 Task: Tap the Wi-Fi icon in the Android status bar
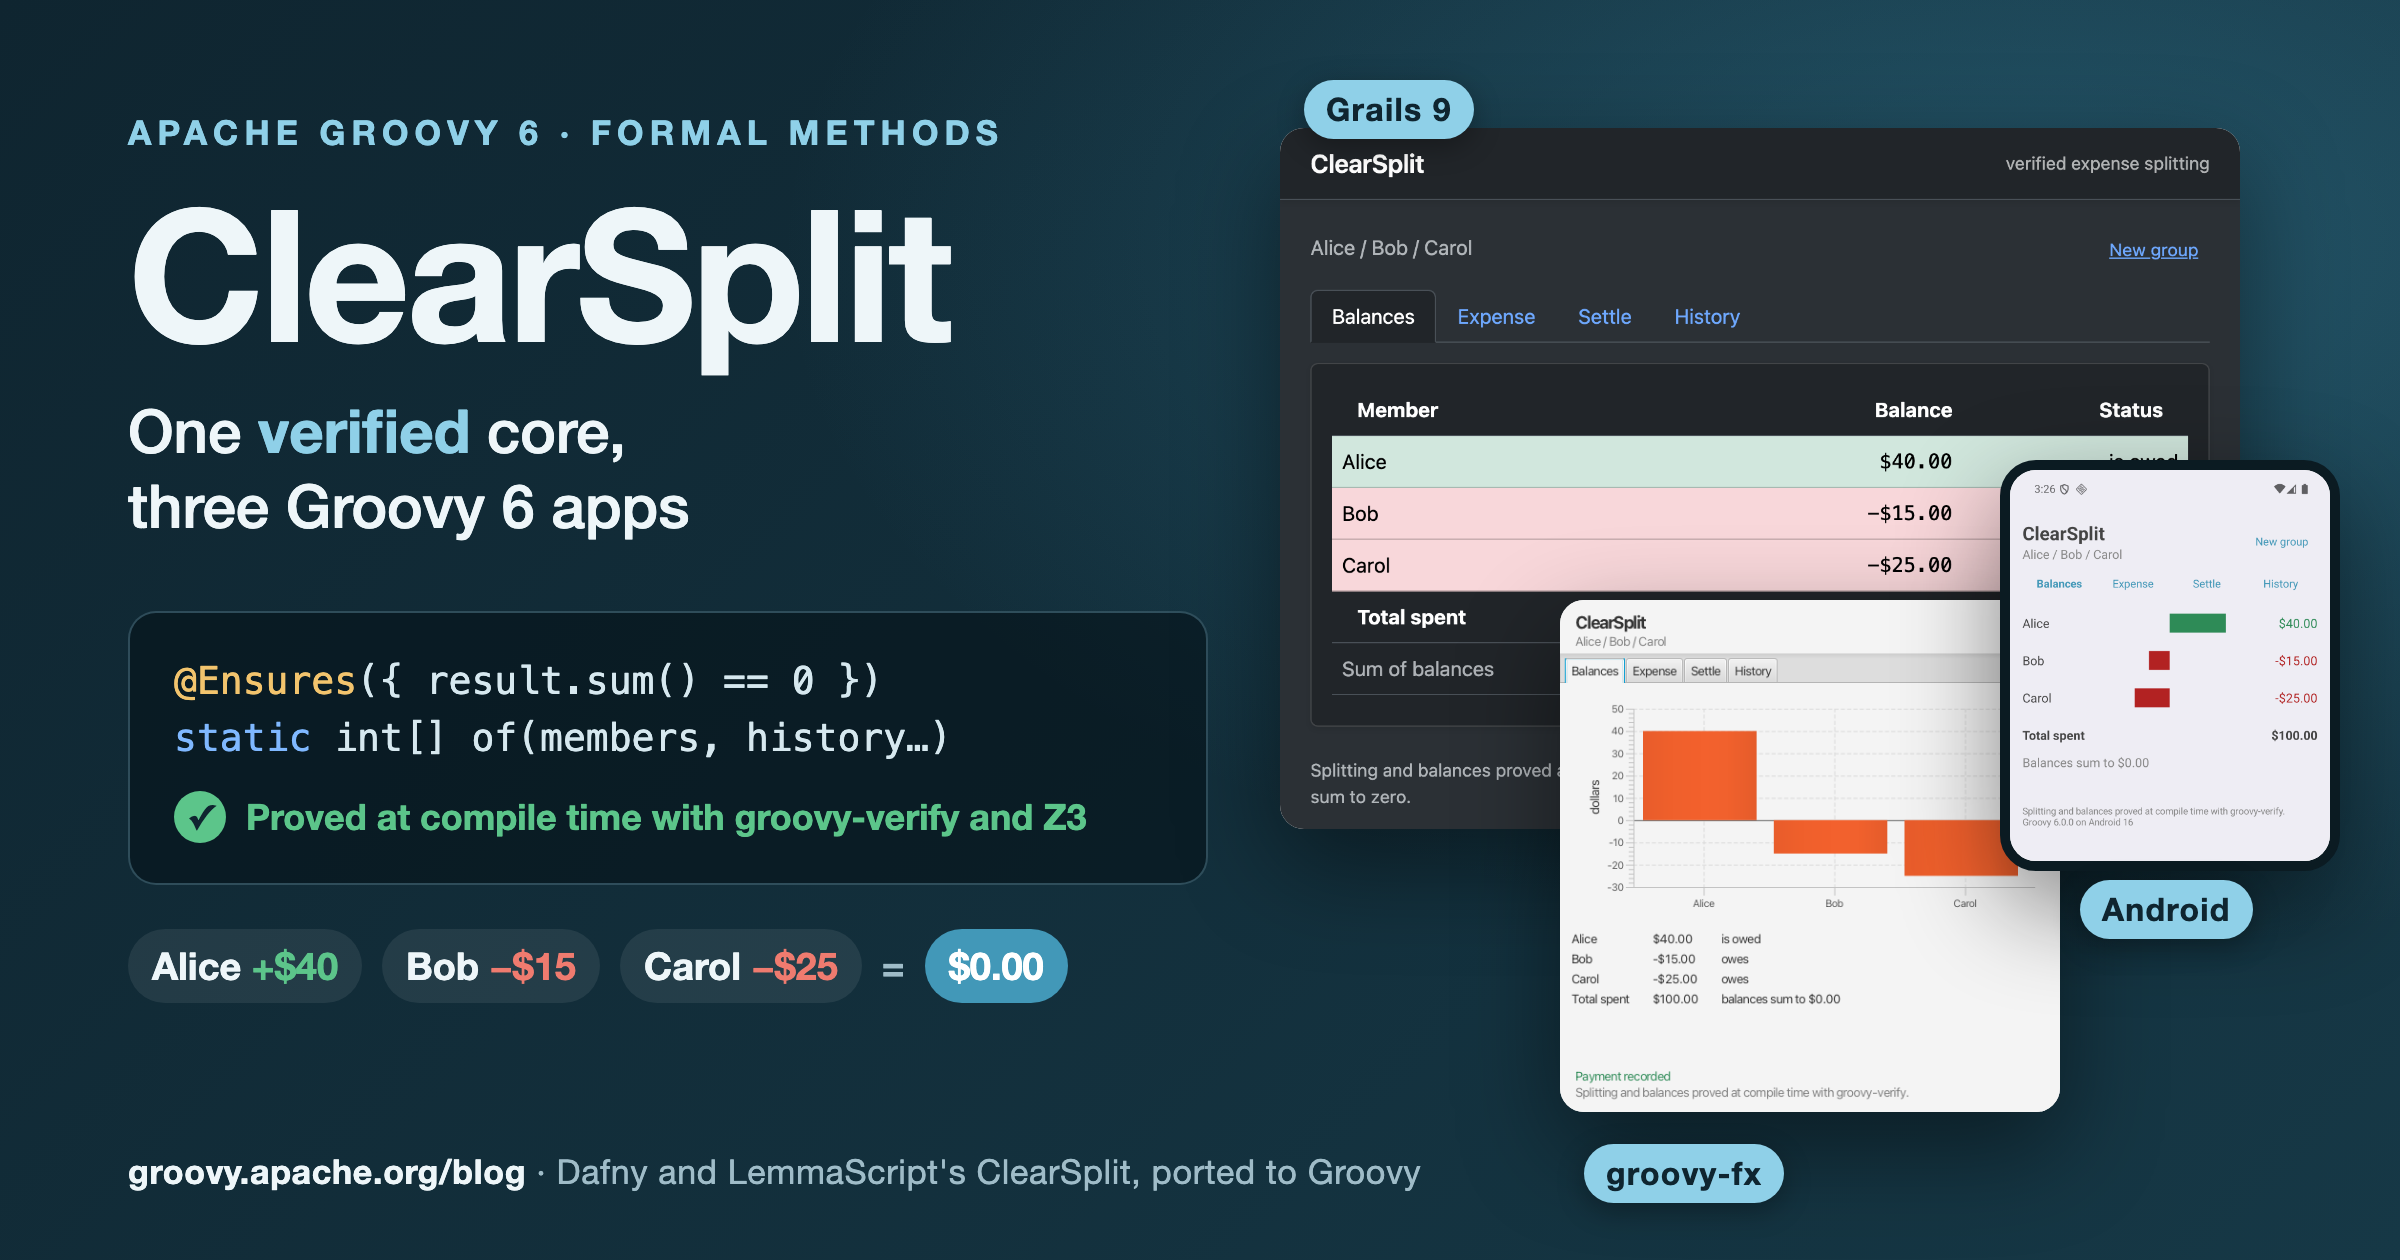pos(2279,489)
